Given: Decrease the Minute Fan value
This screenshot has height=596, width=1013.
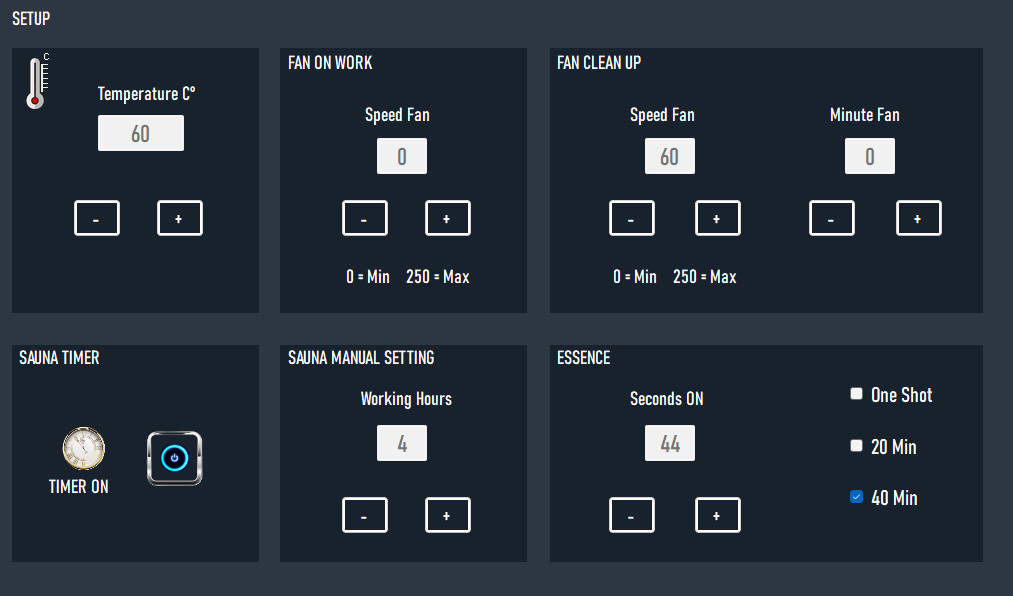Looking at the screenshot, I should tap(832, 218).
